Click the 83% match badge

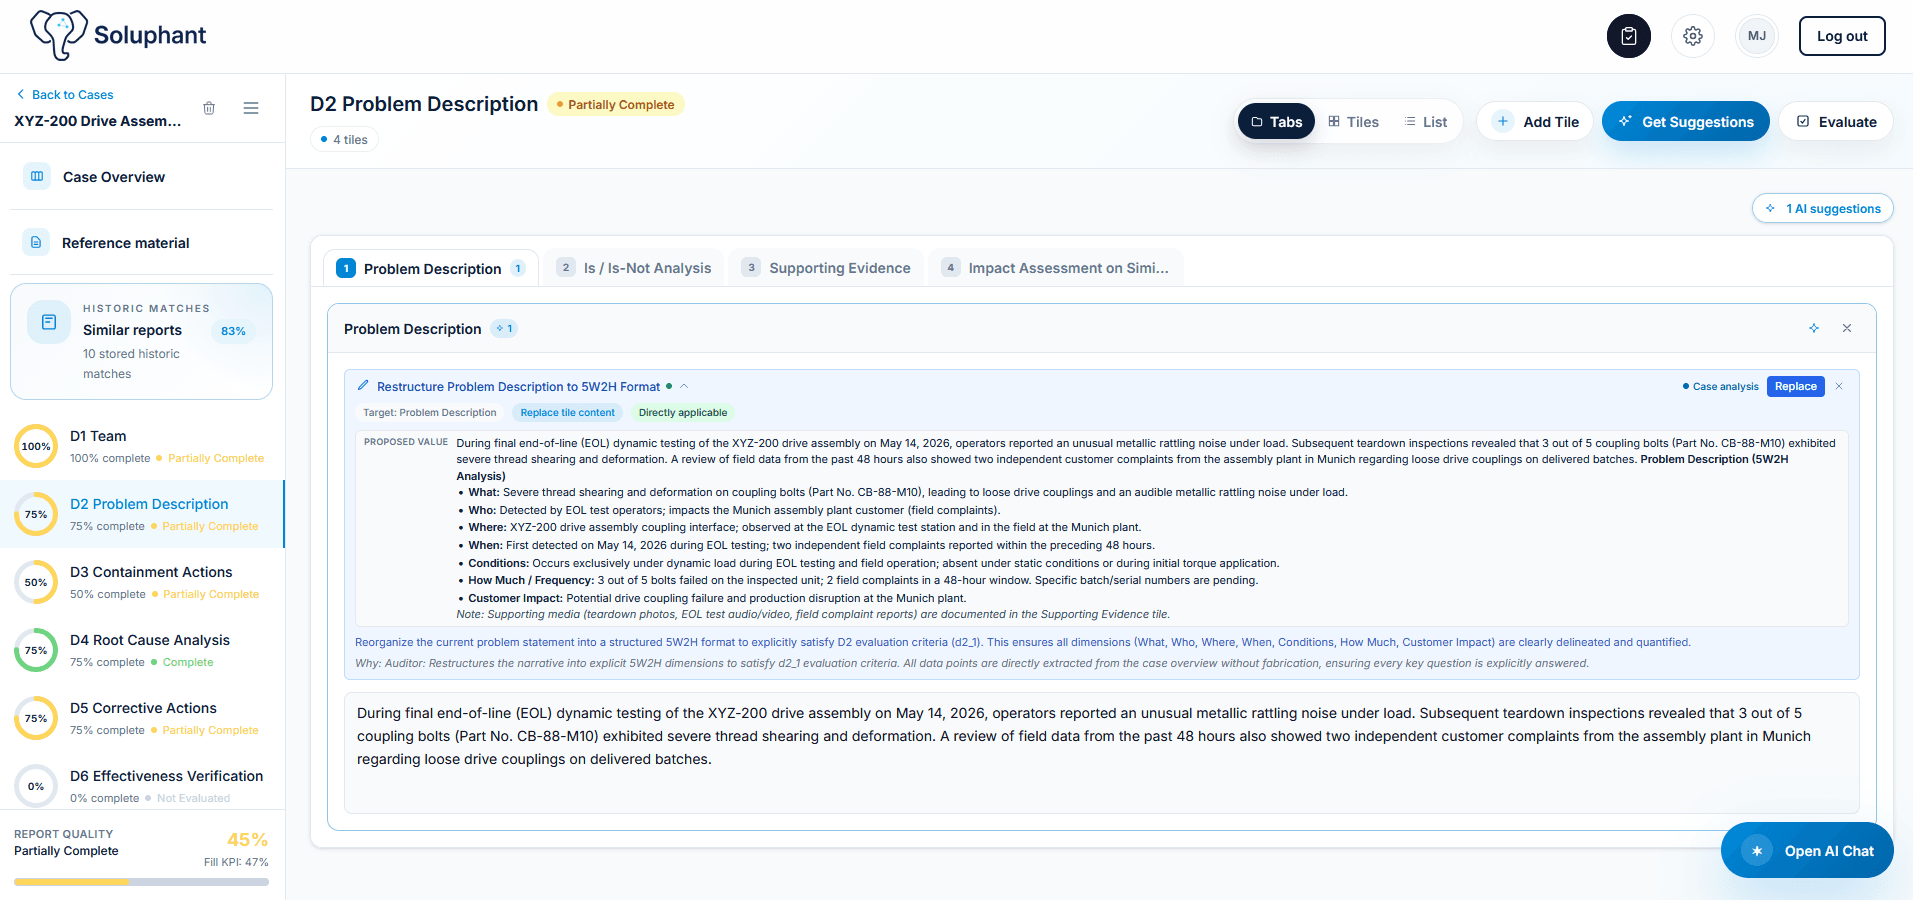point(233,331)
